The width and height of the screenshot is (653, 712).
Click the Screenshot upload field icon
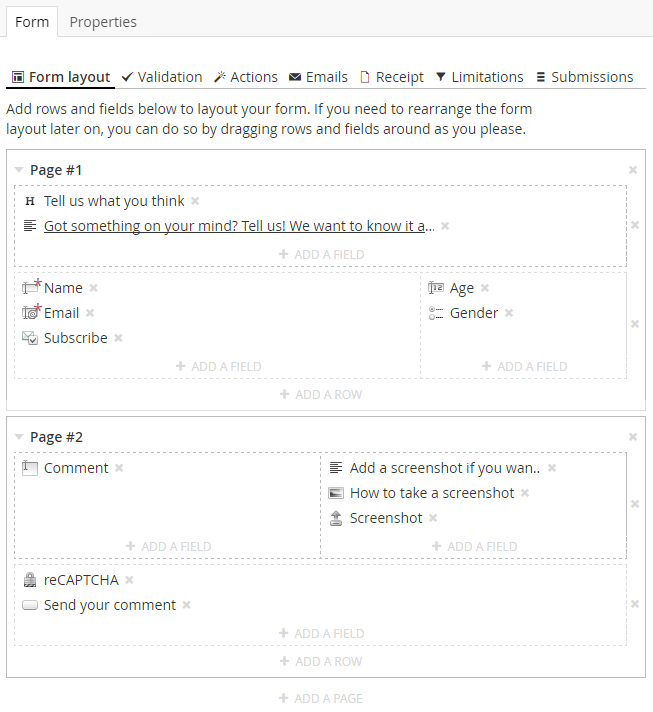point(336,518)
